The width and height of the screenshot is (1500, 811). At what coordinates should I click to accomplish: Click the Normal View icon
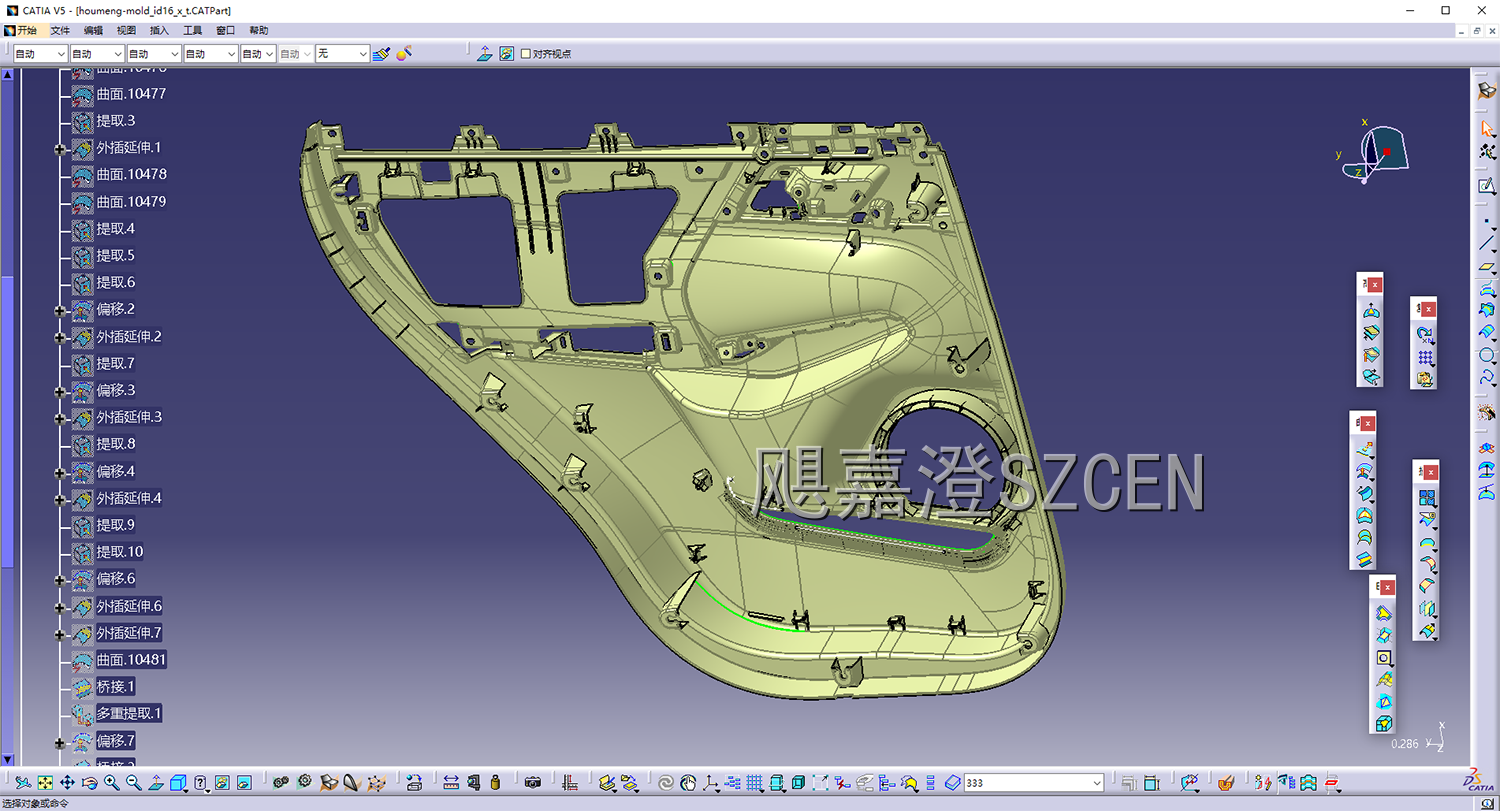155,782
